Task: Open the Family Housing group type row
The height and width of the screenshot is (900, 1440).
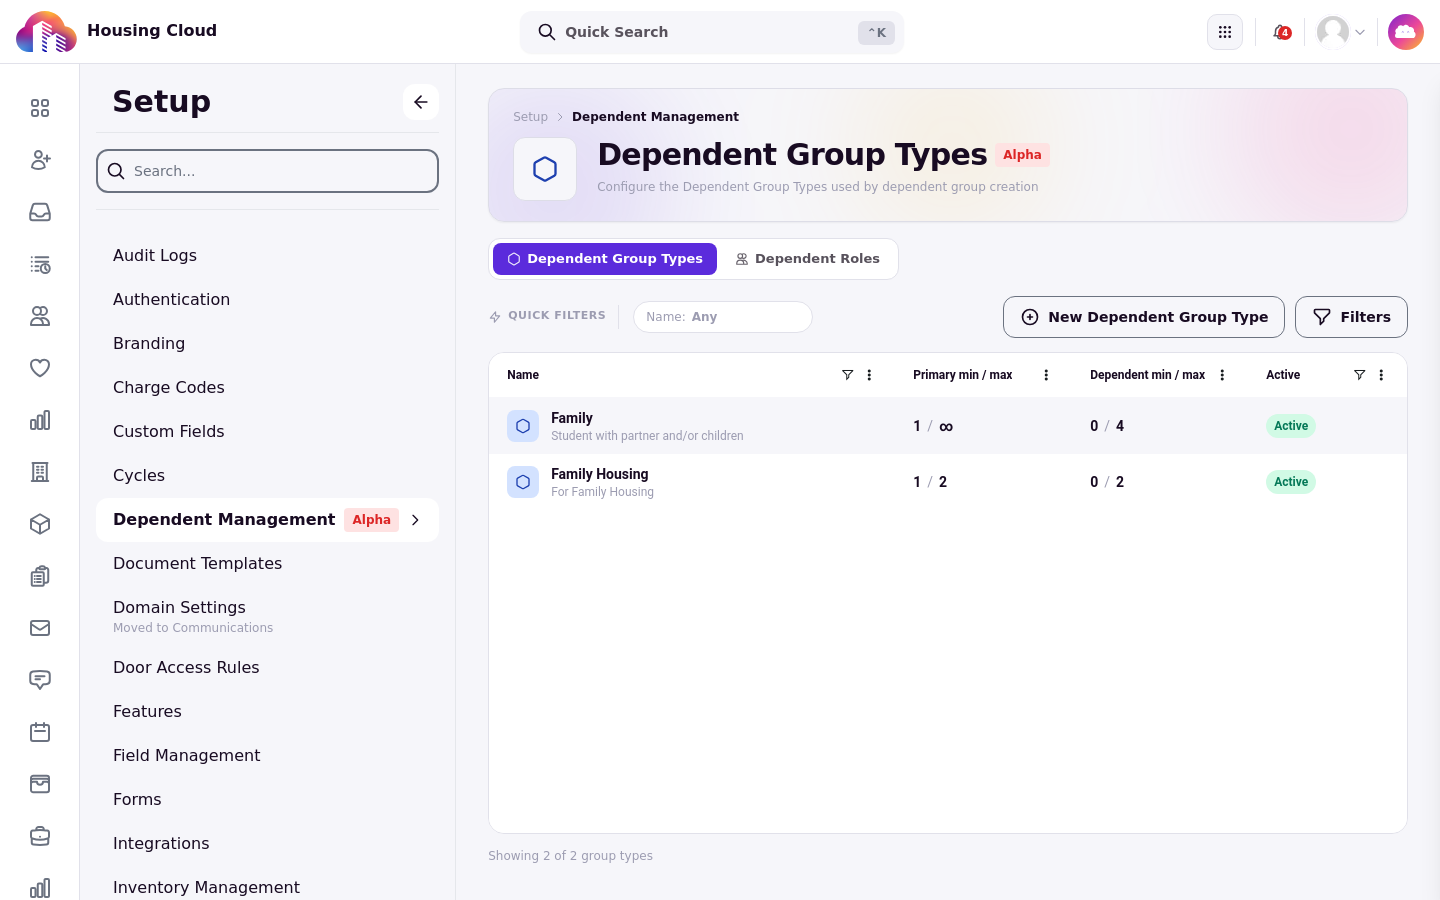Action: (948, 482)
